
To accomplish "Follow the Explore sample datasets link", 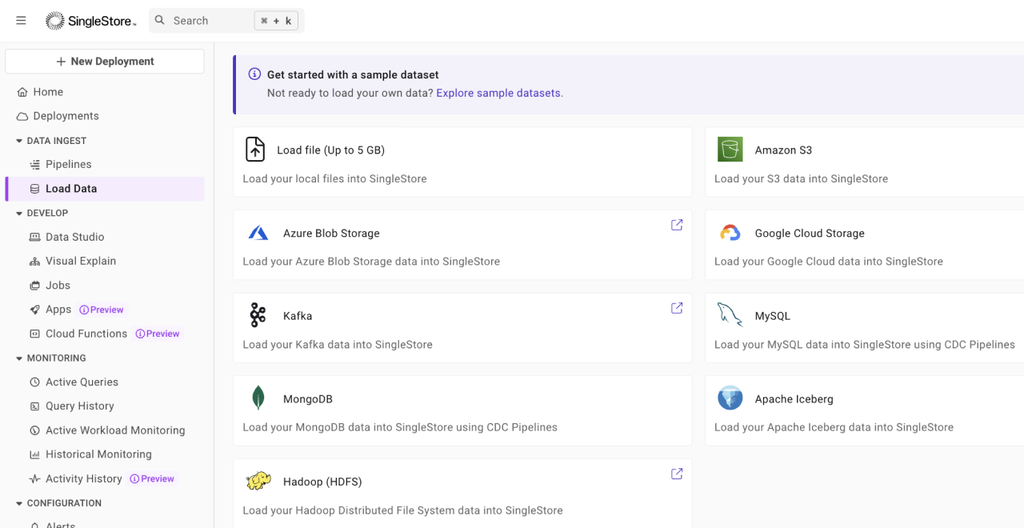I will [498, 93].
